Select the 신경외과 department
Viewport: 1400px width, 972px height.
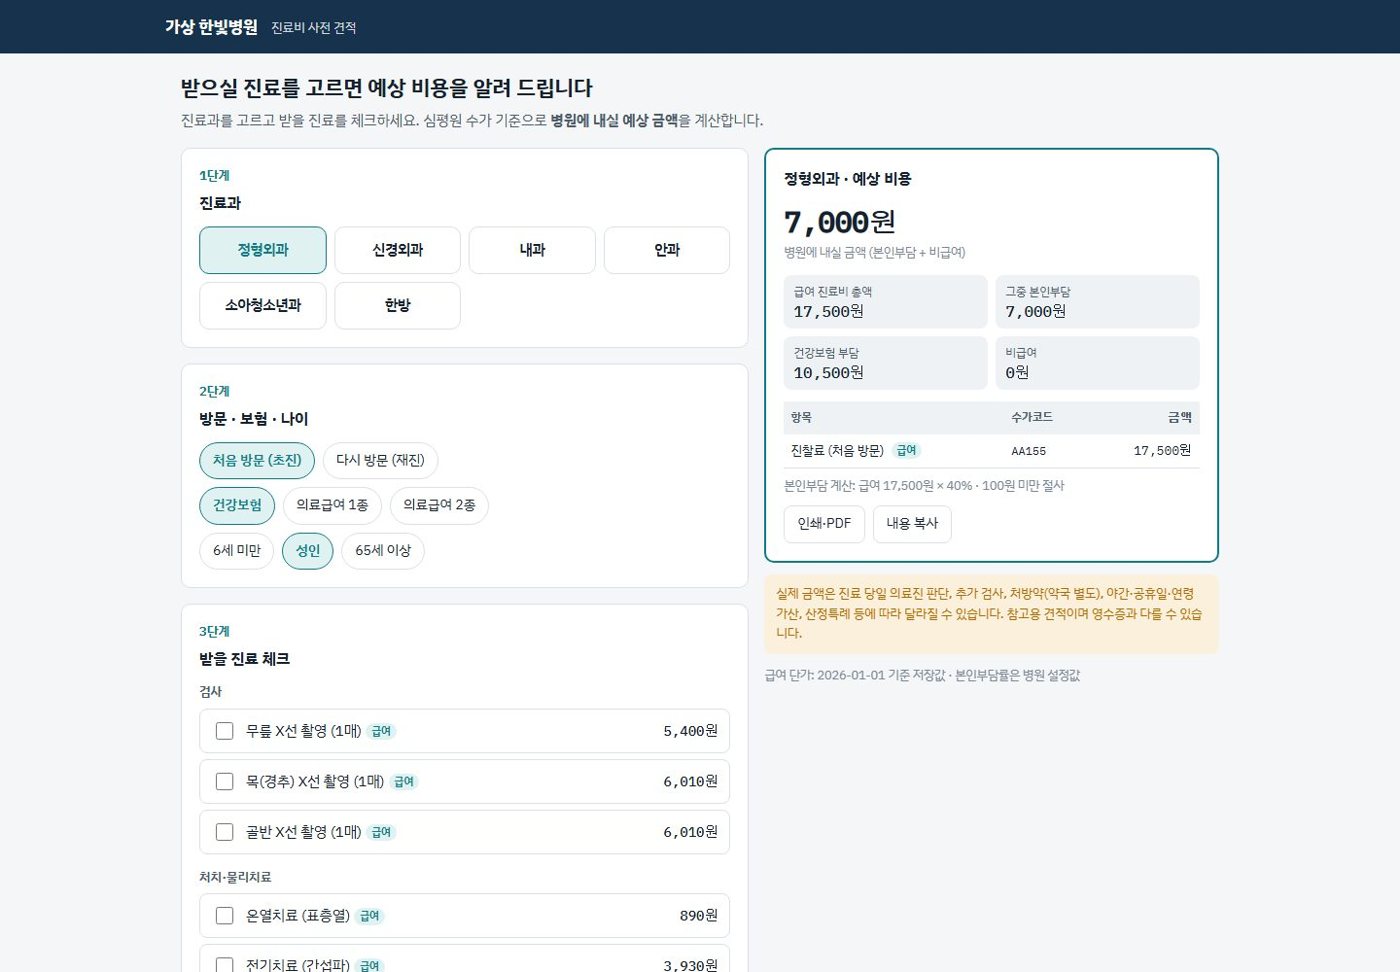point(397,250)
